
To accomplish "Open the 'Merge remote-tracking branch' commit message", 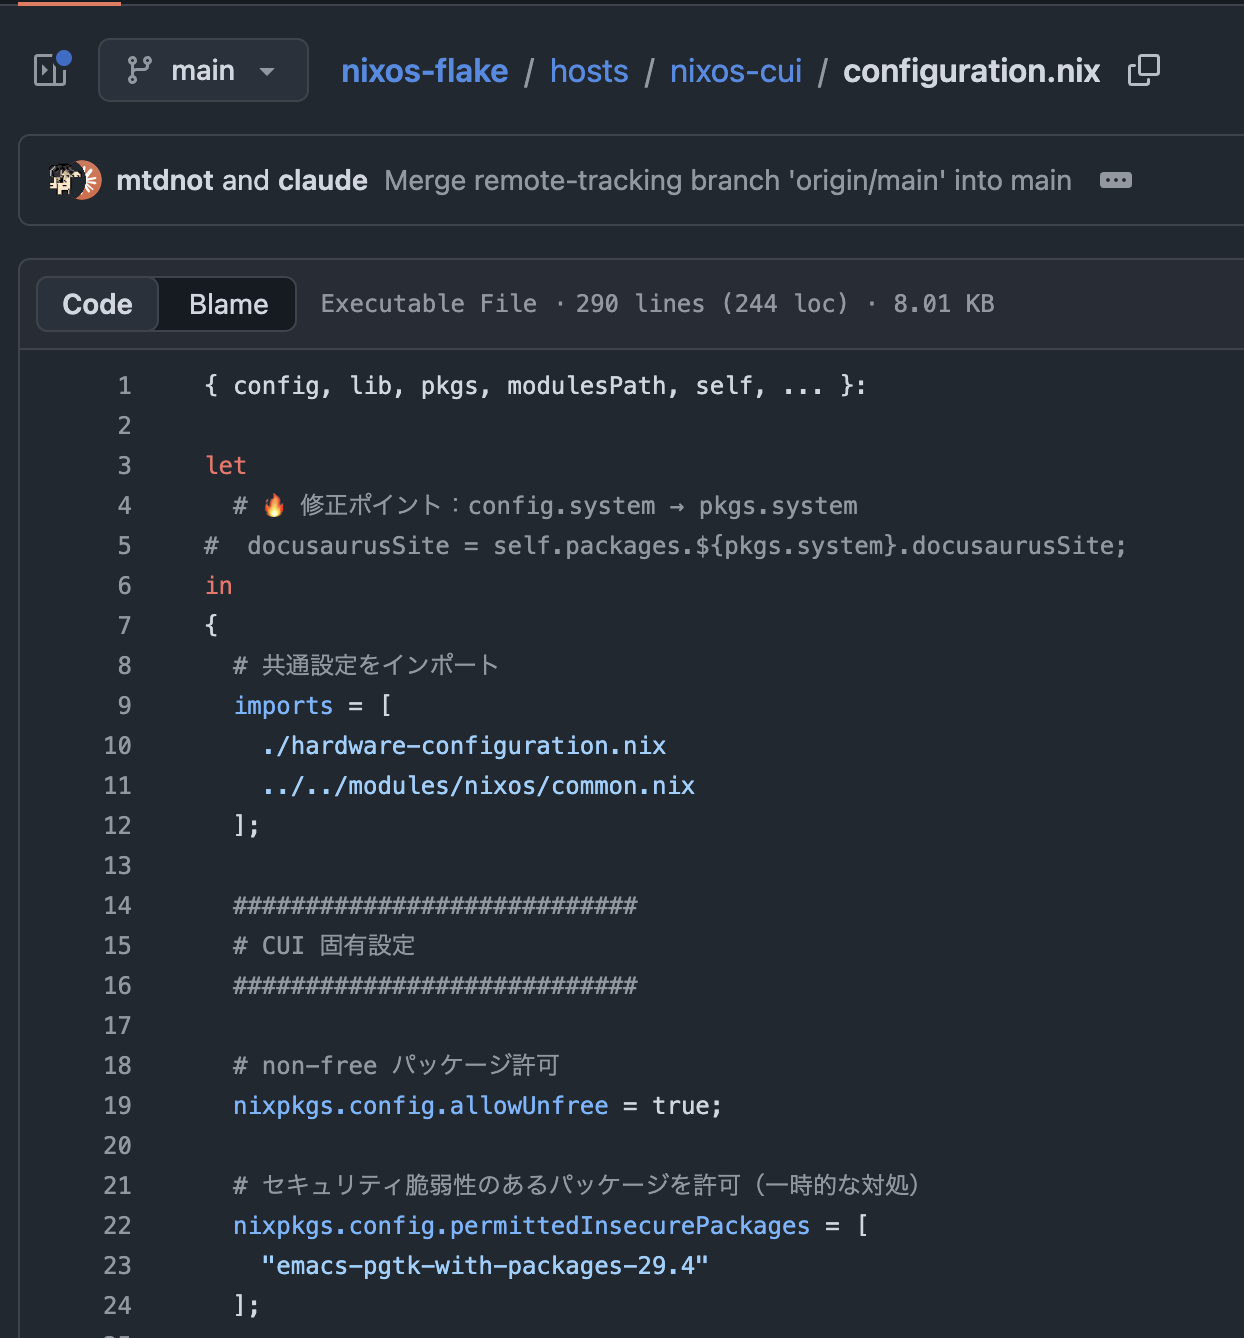I will 728,180.
